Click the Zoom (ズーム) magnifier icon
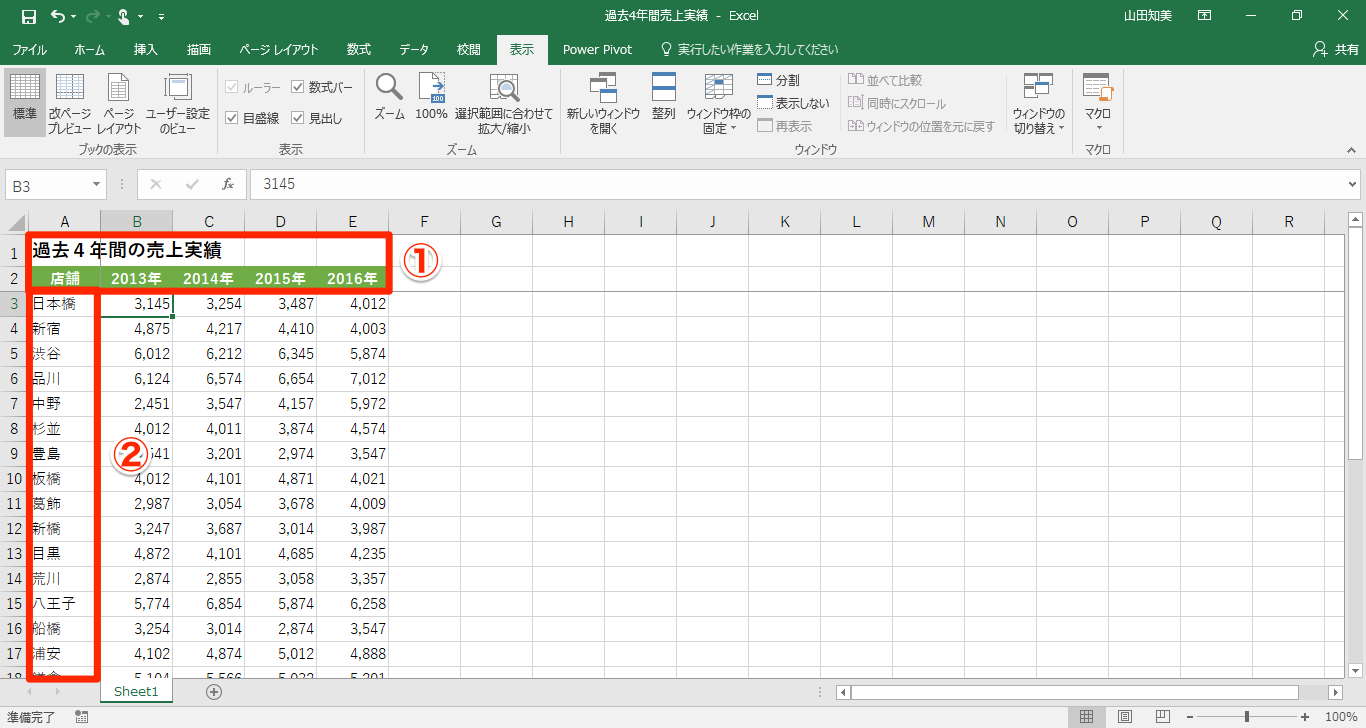The width and height of the screenshot is (1366, 728). (x=389, y=97)
